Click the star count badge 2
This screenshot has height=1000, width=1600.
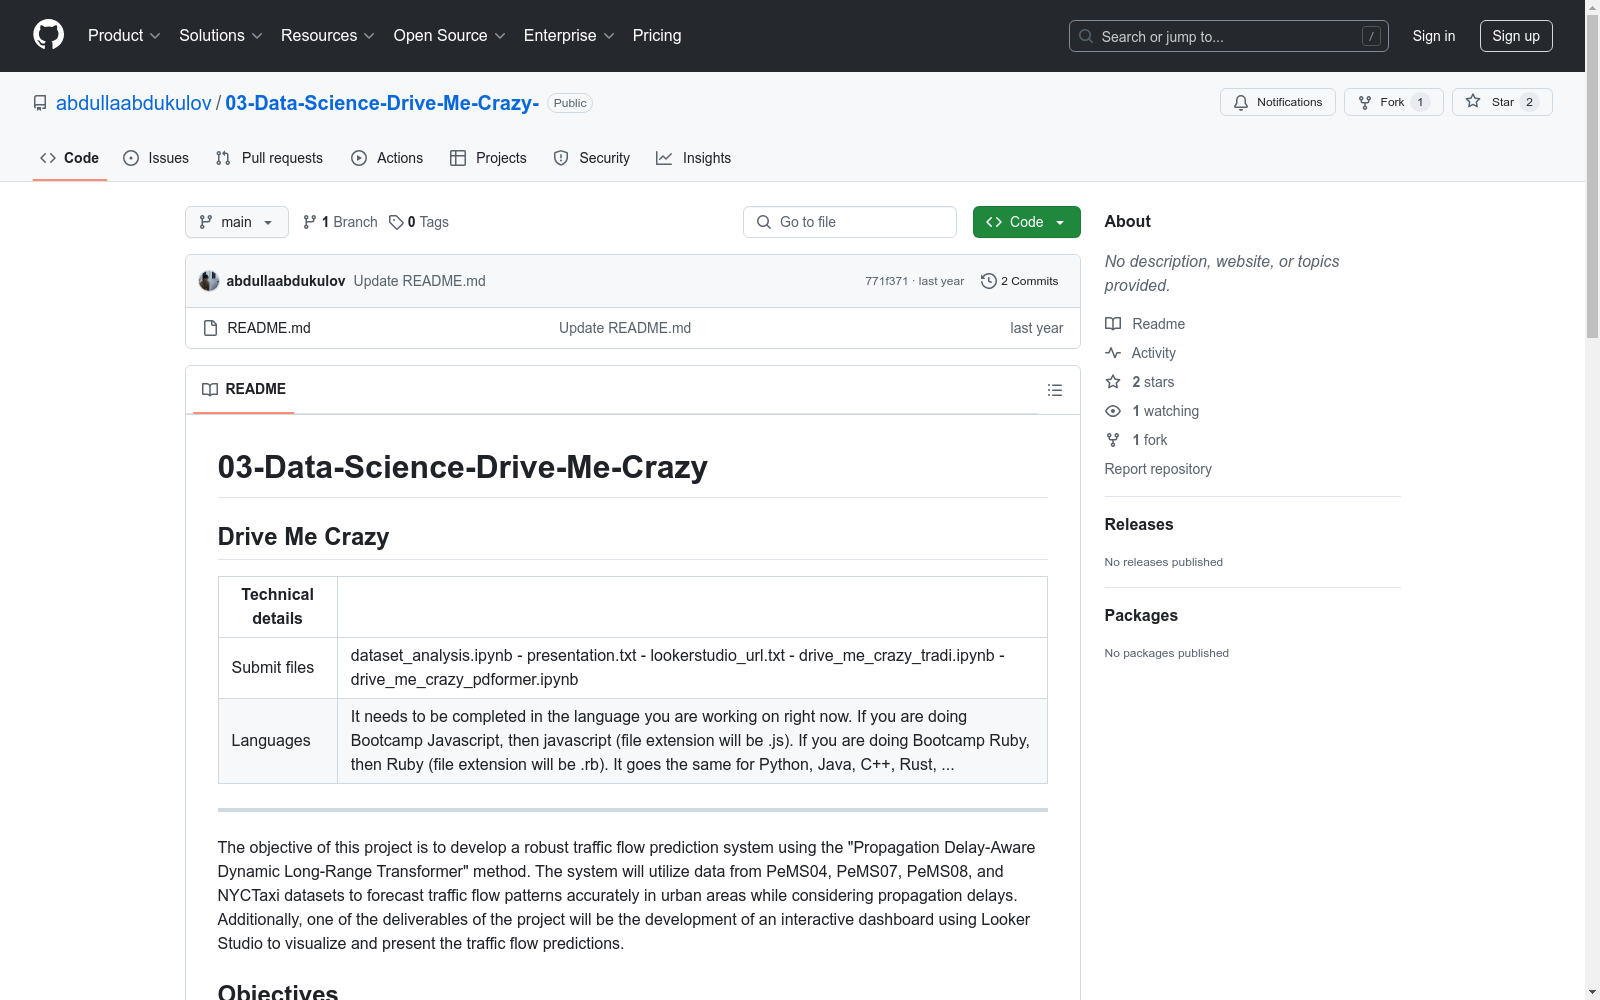pos(1529,102)
